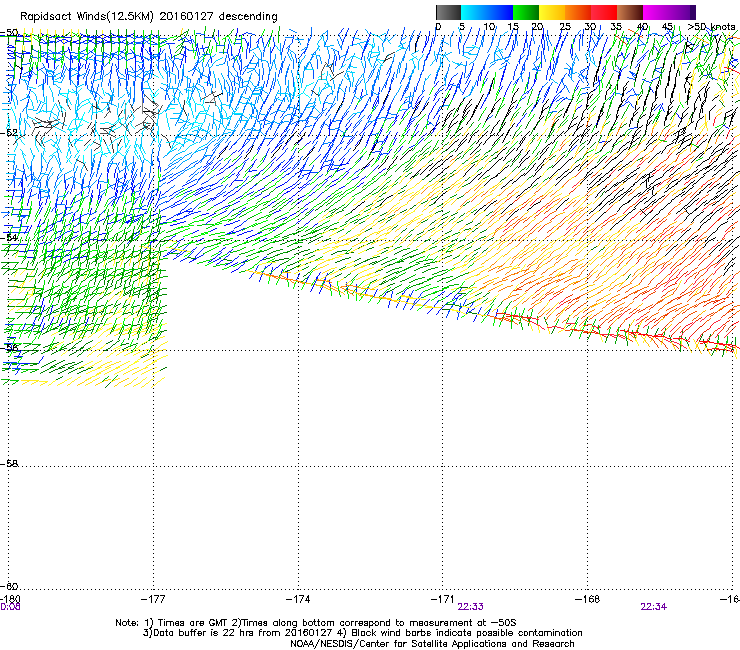Click the dark purple 45-50 knots legend segment
The width and height of the screenshot is (740, 650).
tap(682, 12)
